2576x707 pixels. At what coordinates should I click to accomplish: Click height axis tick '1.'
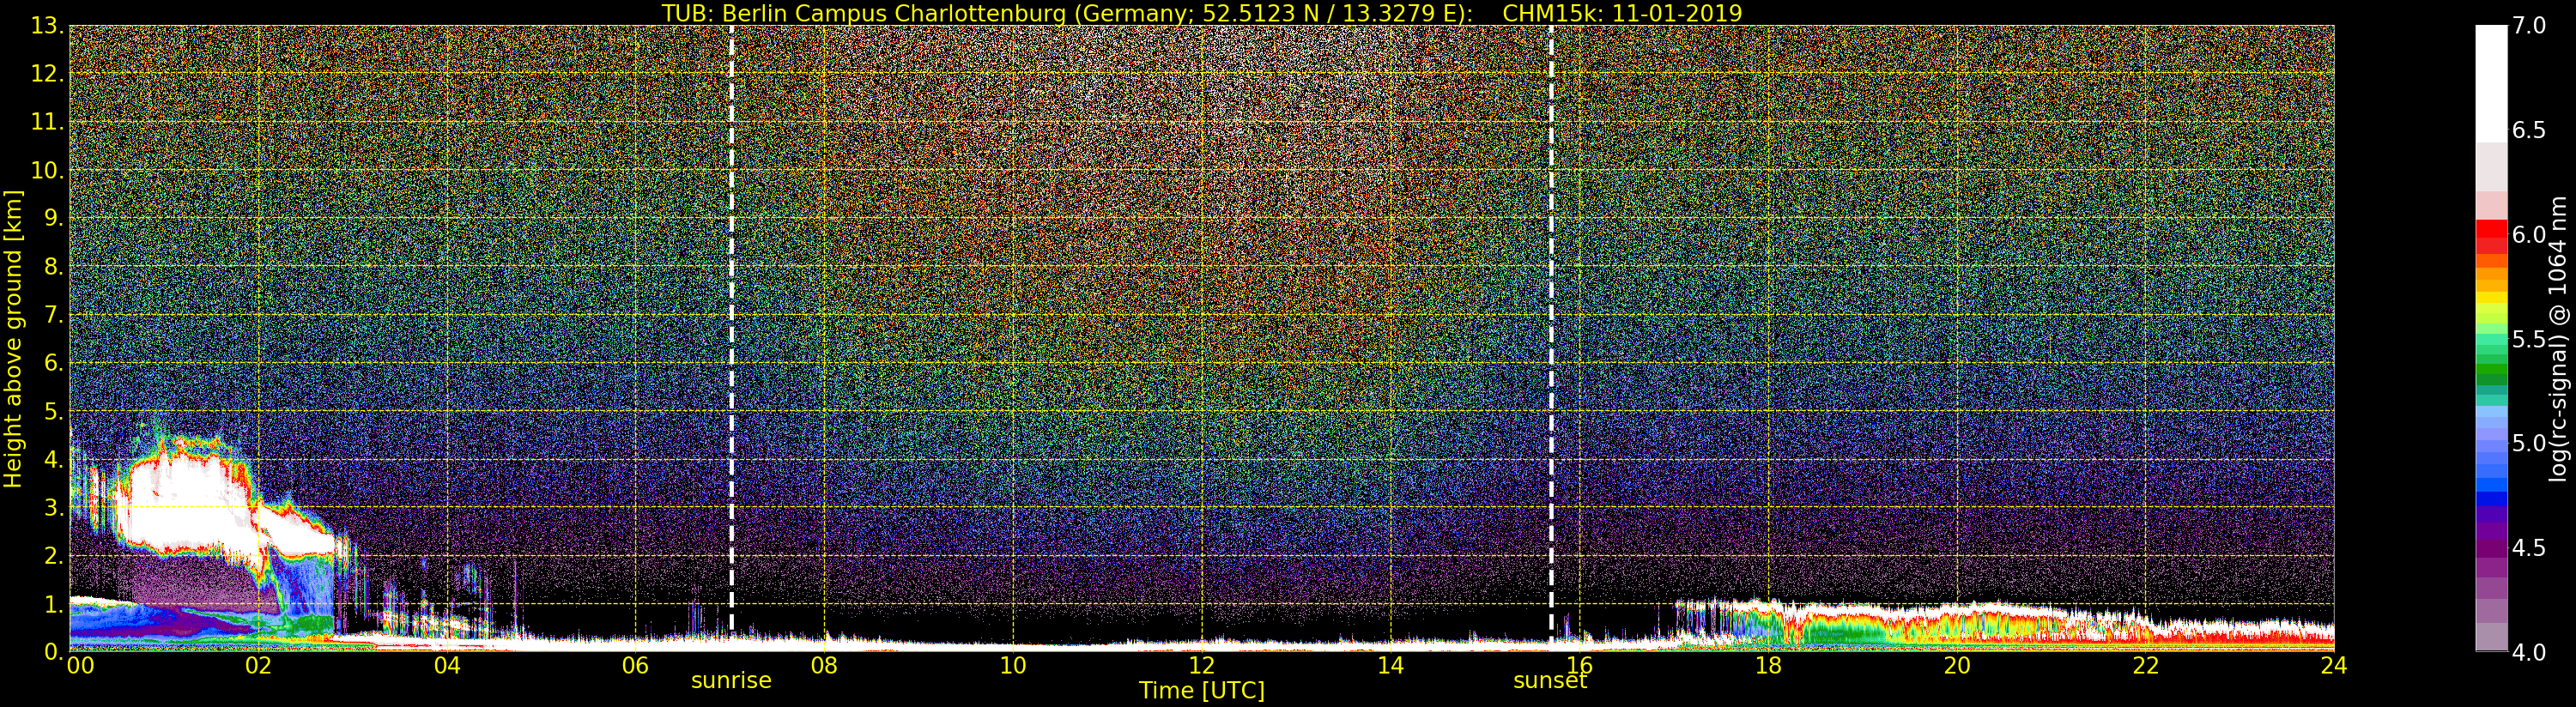(53, 604)
